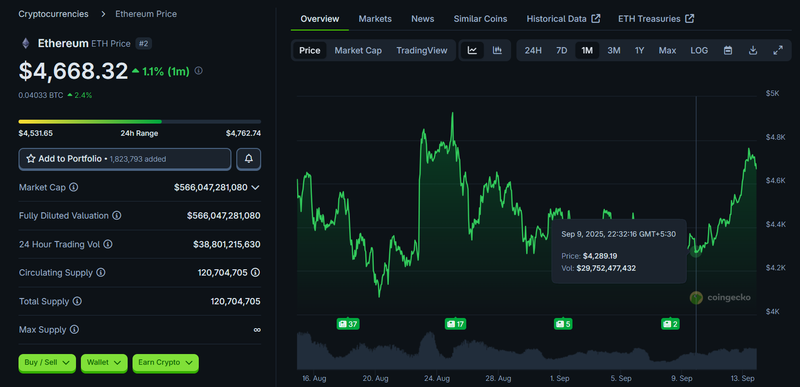
Task: Click the price alert bell icon
Action: tap(249, 159)
